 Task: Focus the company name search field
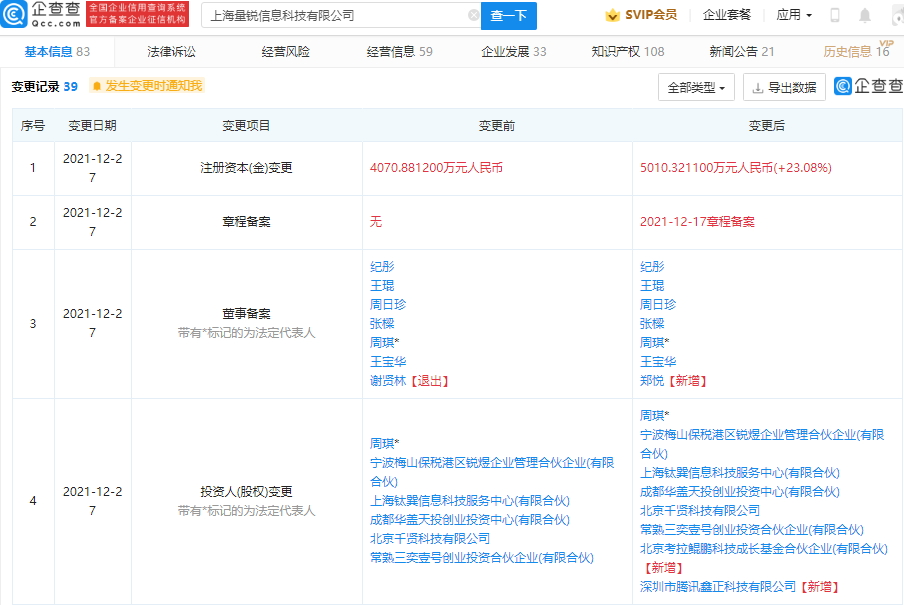point(334,16)
